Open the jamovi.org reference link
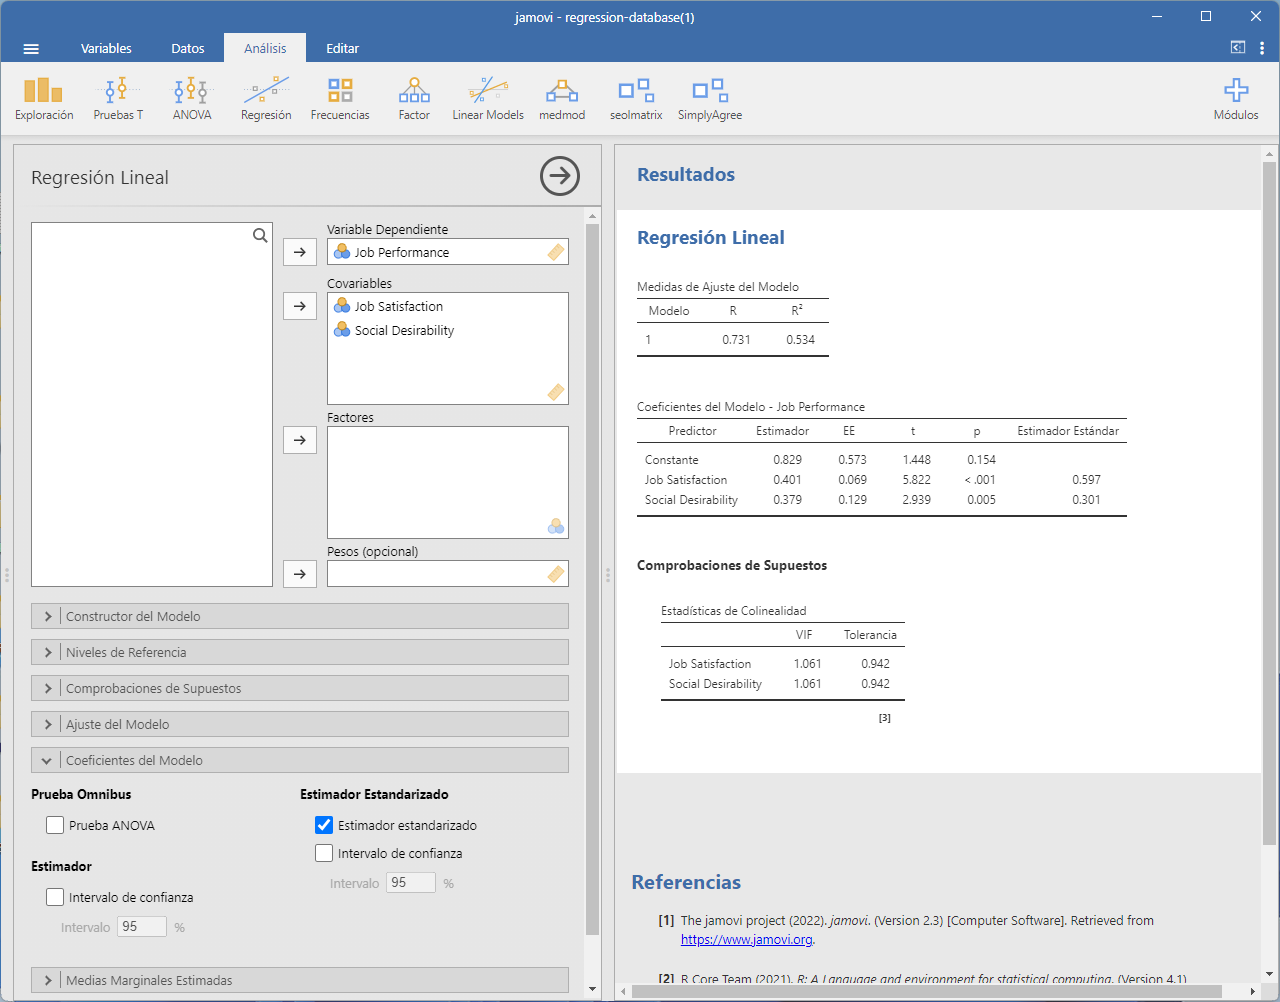The height and width of the screenshot is (1002, 1280). click(747, 939)
